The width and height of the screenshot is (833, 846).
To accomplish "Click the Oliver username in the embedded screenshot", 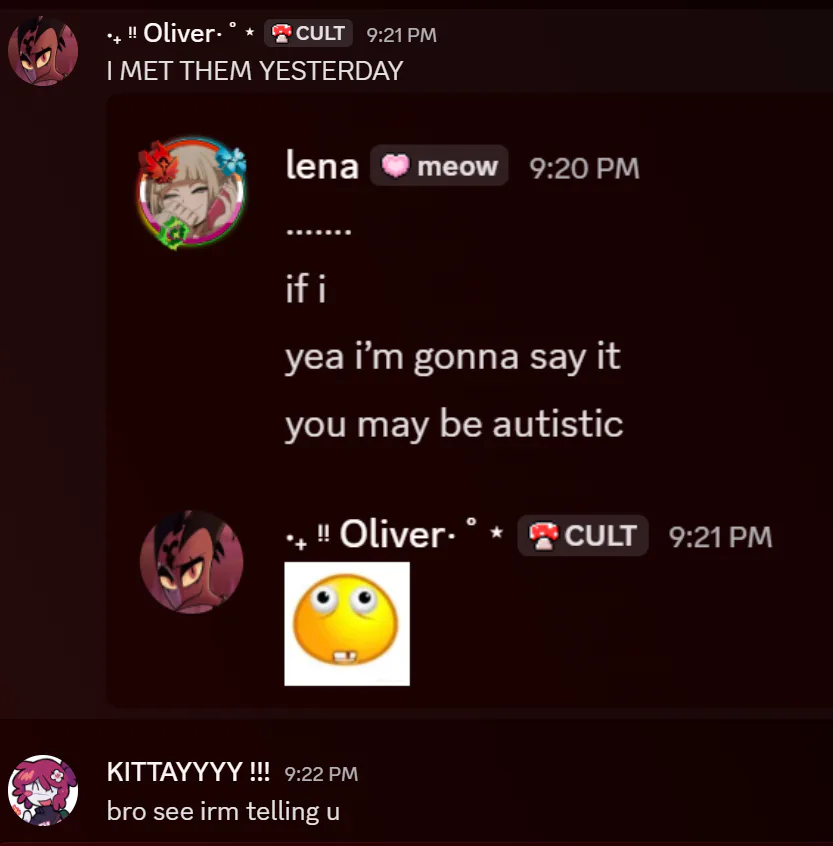I will [394, 535].
